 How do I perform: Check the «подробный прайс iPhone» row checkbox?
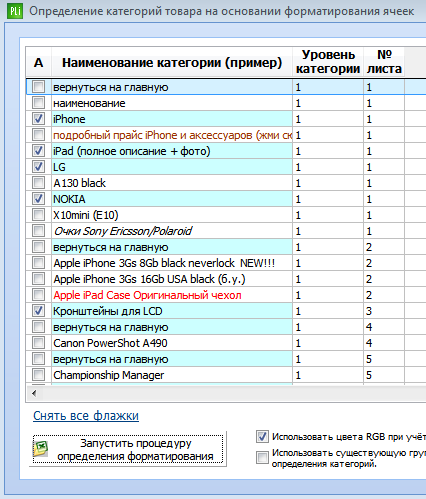(38, 135)
